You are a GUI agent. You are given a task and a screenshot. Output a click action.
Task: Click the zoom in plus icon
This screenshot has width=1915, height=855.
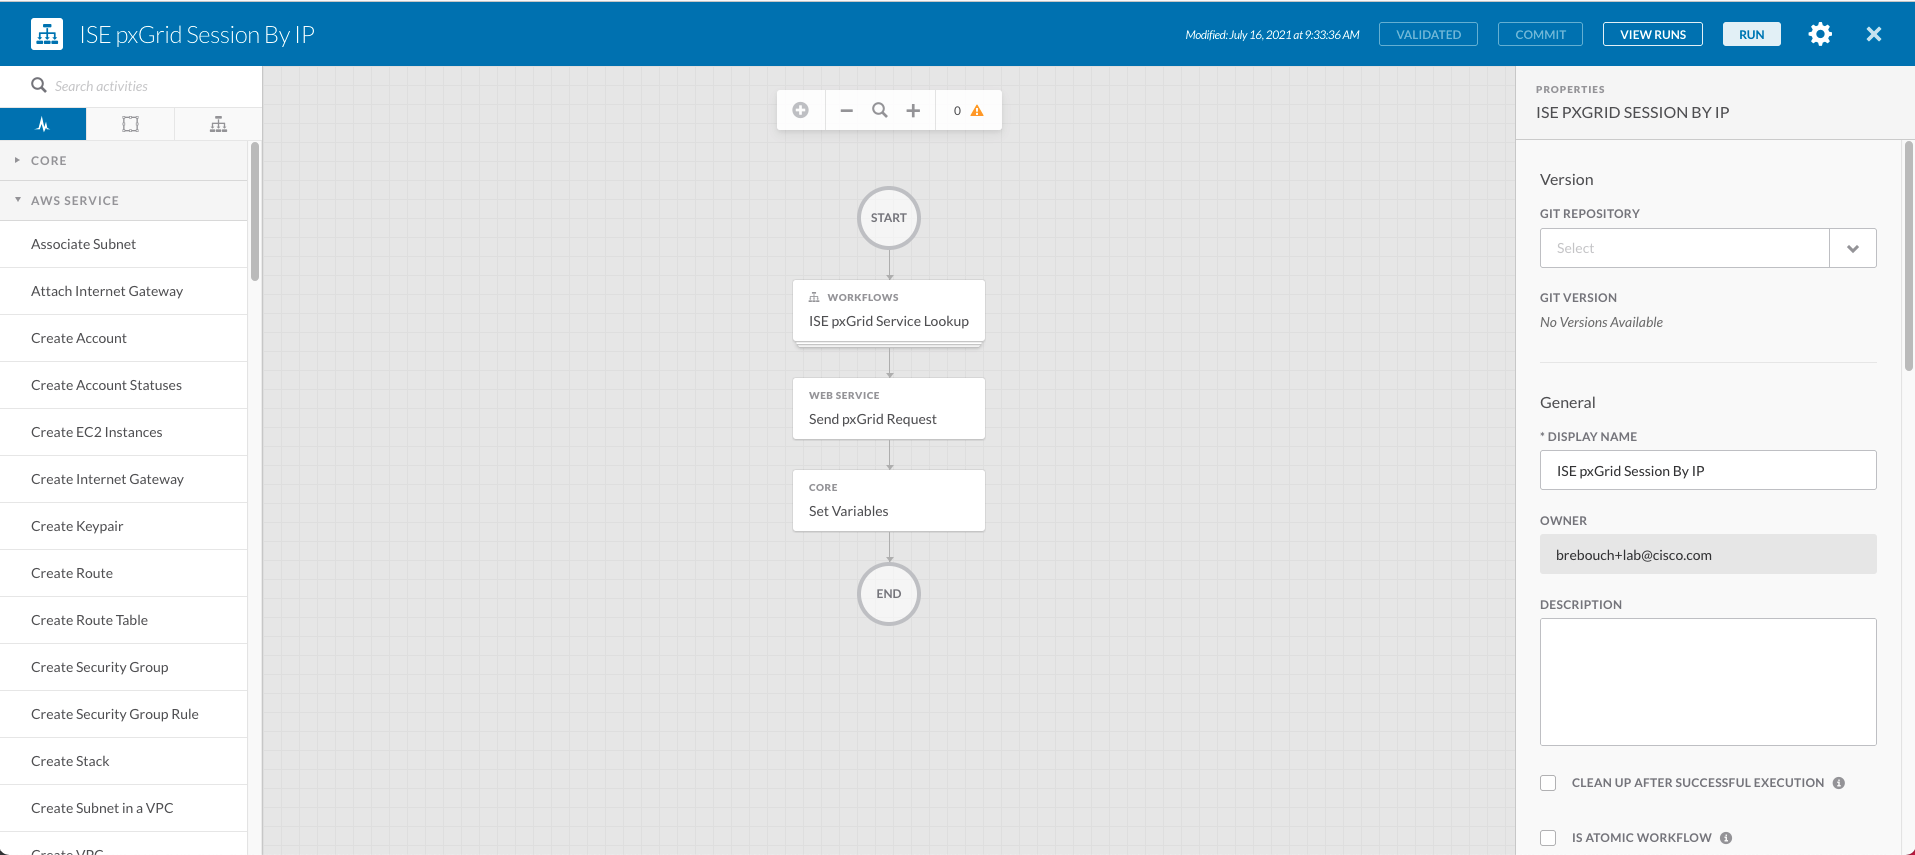pyautogui.click(x=913, y=111)
